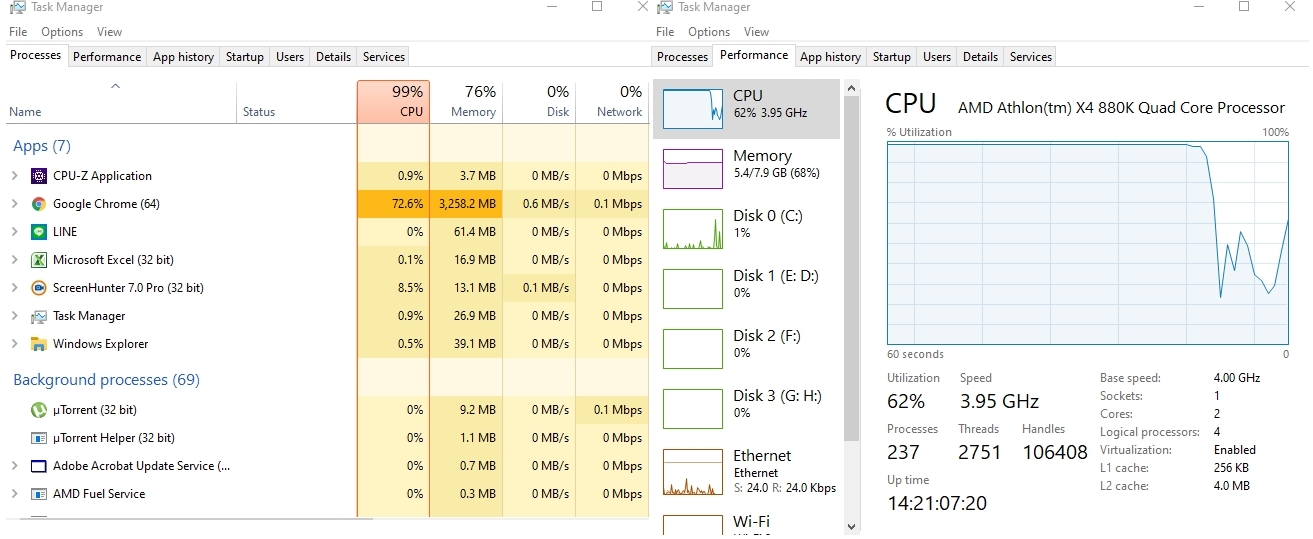This screenshot has height=539, width=1313.
Task: Open View menu in left Task Manager
Action: pos(109,32)
